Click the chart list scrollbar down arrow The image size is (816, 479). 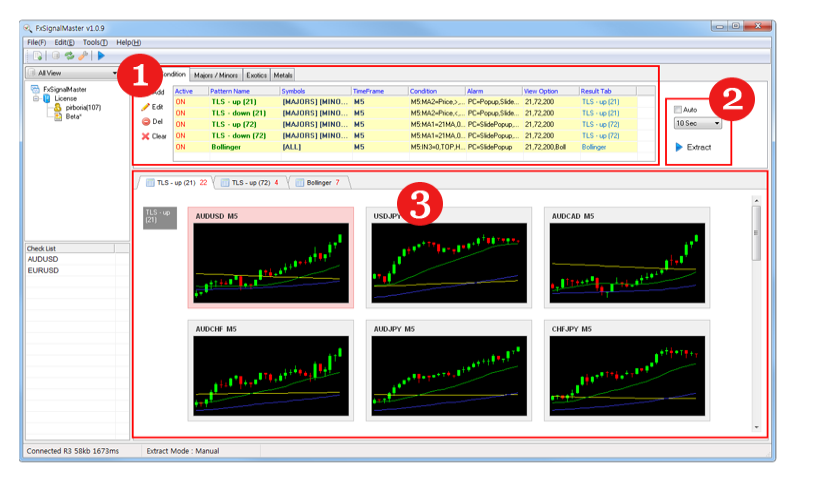click(x=757, y=427)
